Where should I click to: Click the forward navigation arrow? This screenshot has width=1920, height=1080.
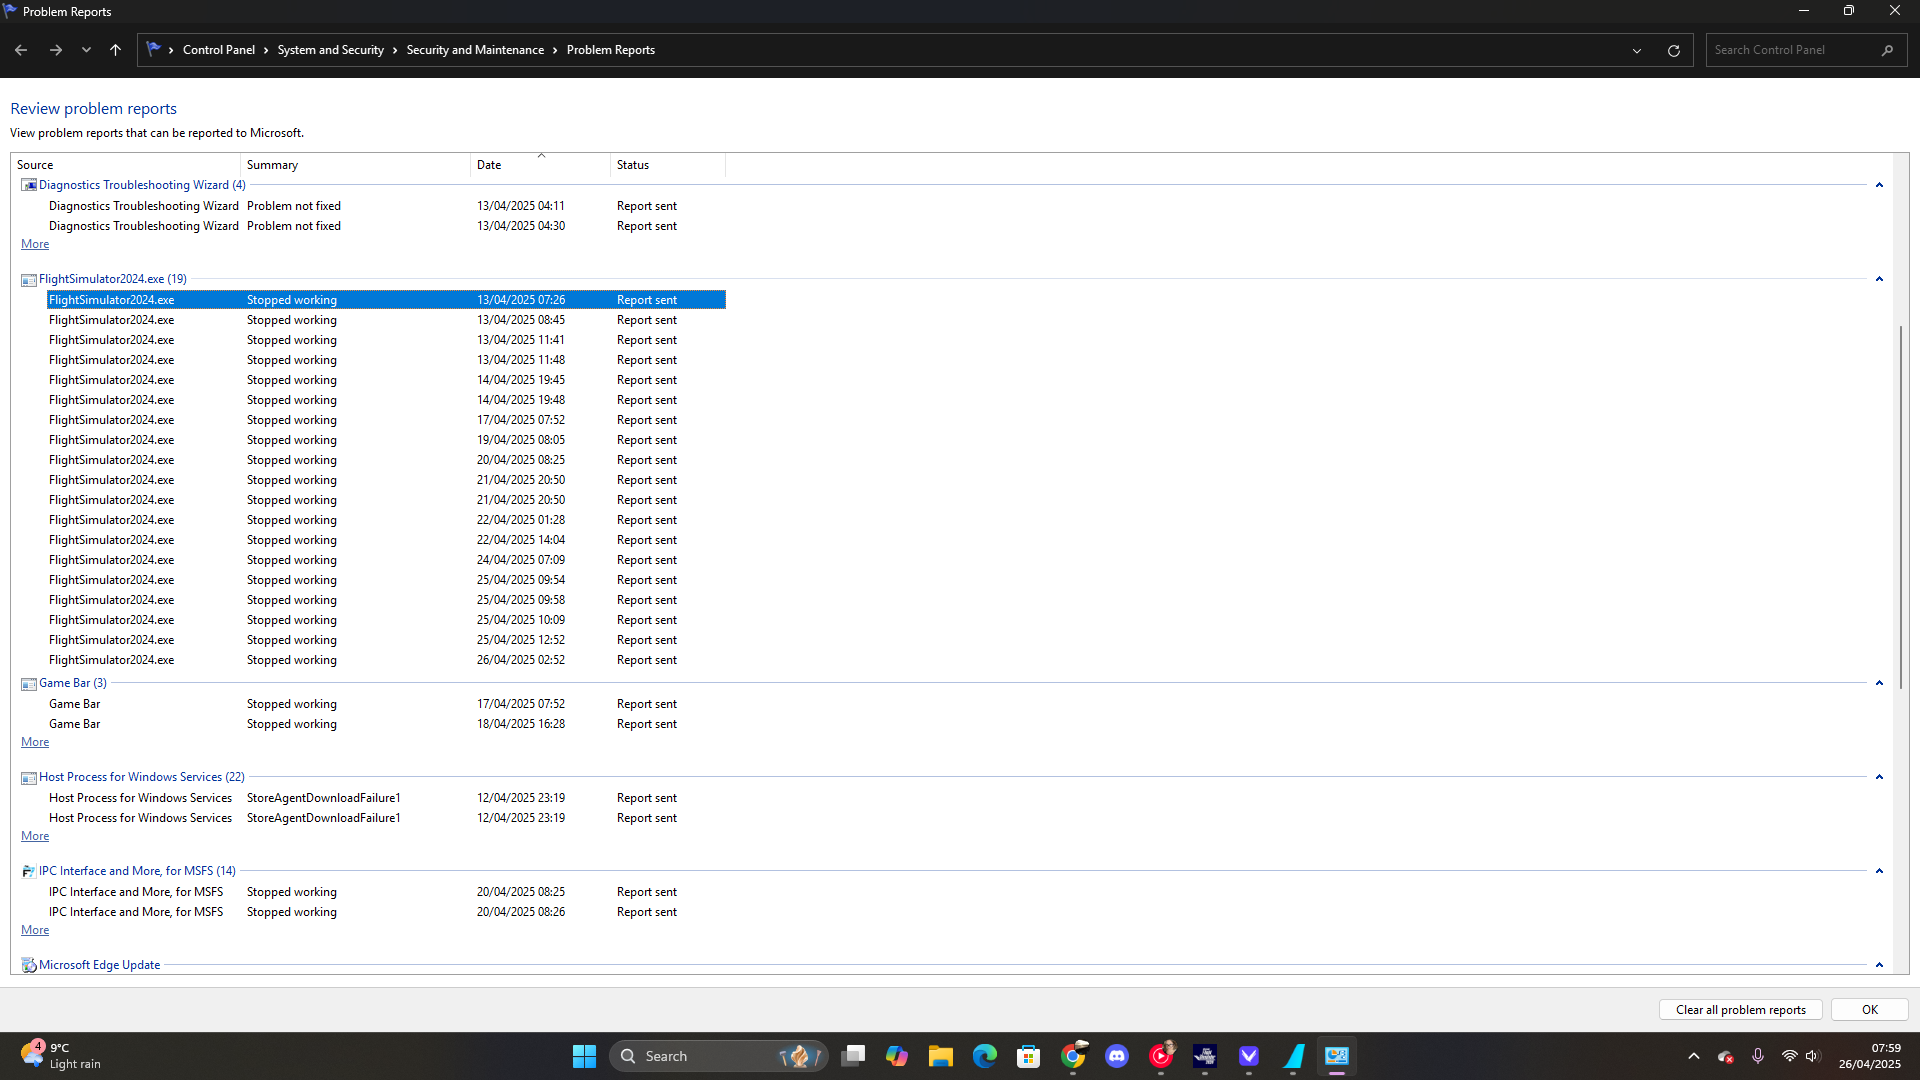(x=56, y=50)
